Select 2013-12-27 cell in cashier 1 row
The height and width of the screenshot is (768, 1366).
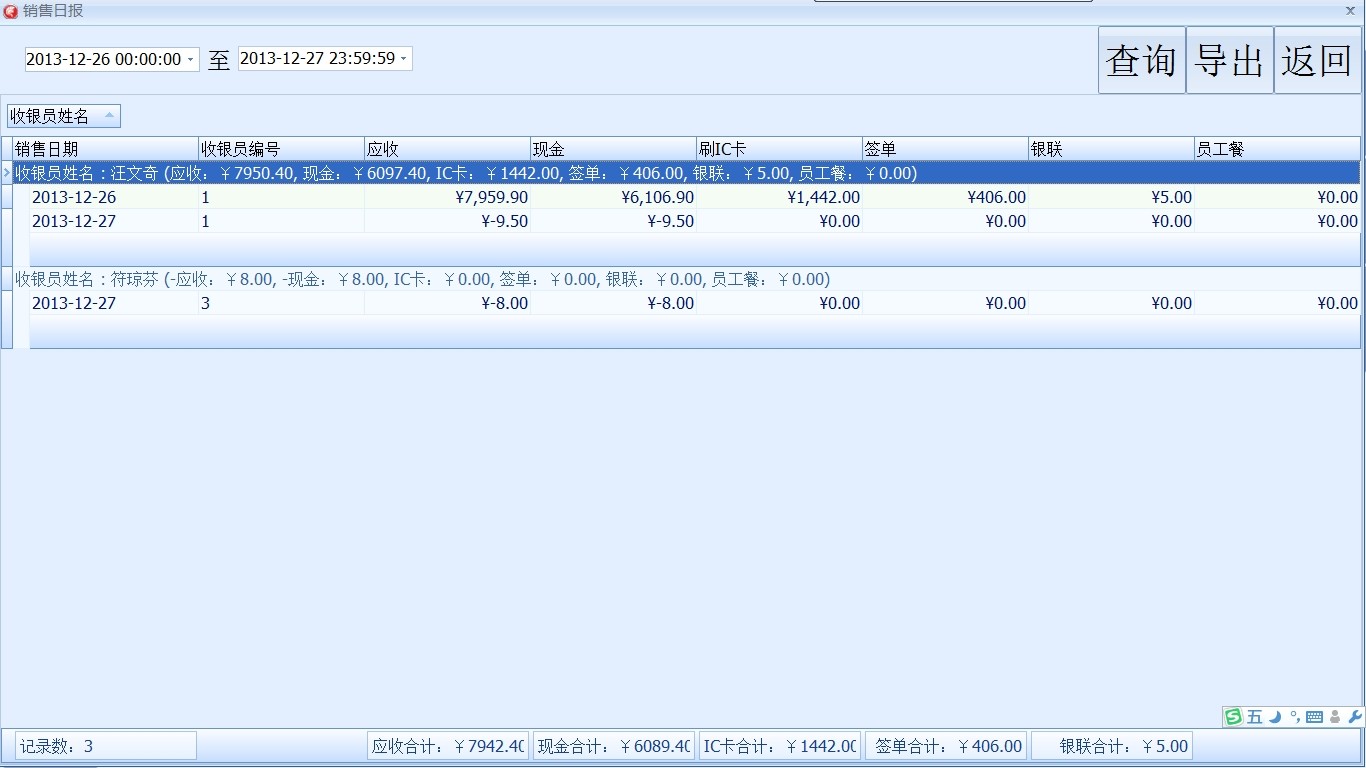[114, 221]
